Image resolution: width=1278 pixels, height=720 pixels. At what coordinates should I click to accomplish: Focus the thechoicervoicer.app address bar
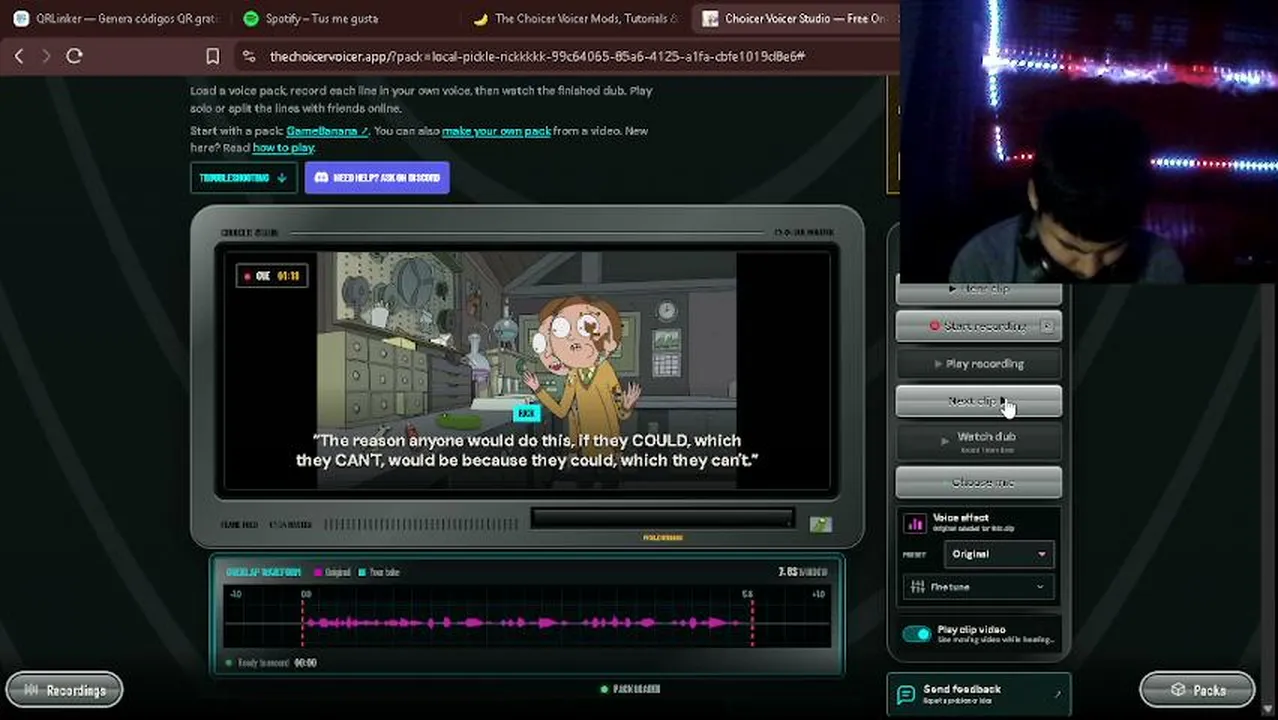(x=537, y=56)
